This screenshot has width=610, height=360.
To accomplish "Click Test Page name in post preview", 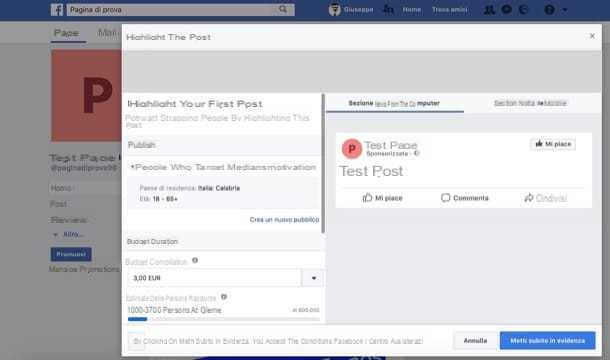I will click(391, 145).
